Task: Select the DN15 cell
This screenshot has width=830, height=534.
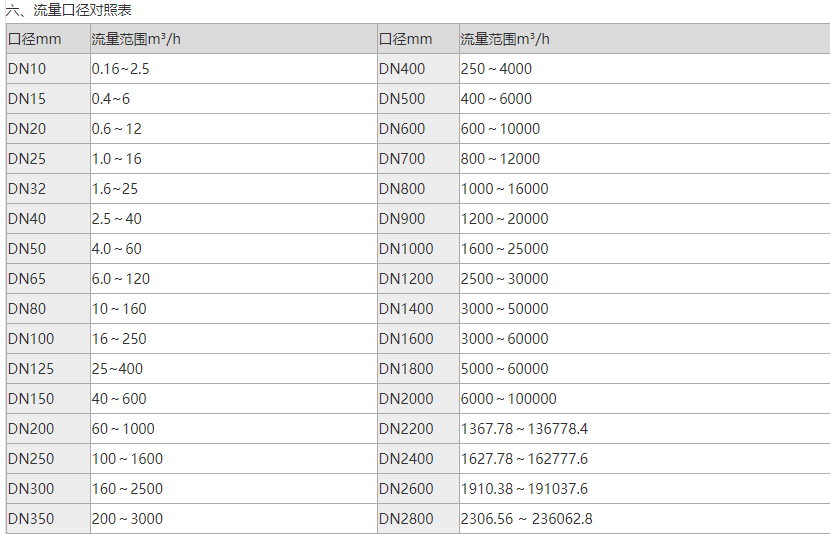Action: point(27,99)
